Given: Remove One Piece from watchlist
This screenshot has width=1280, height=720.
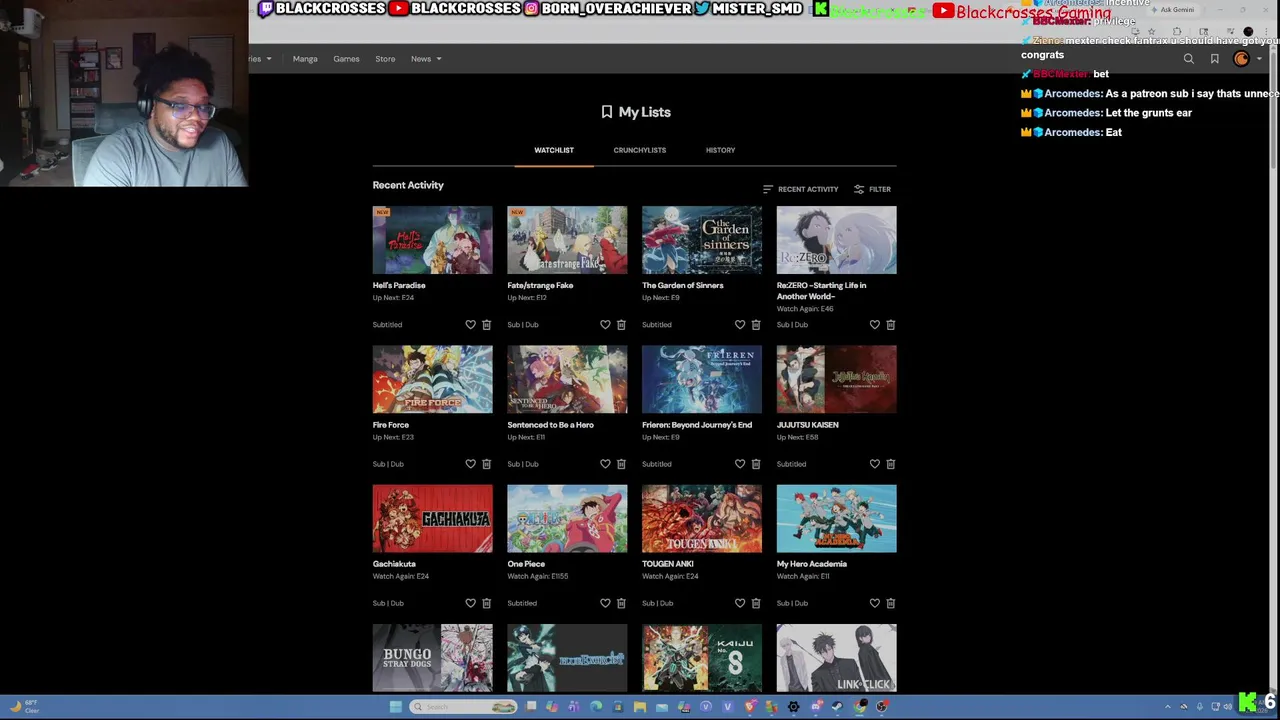Looking at the screenshot, I should [621, 603].
